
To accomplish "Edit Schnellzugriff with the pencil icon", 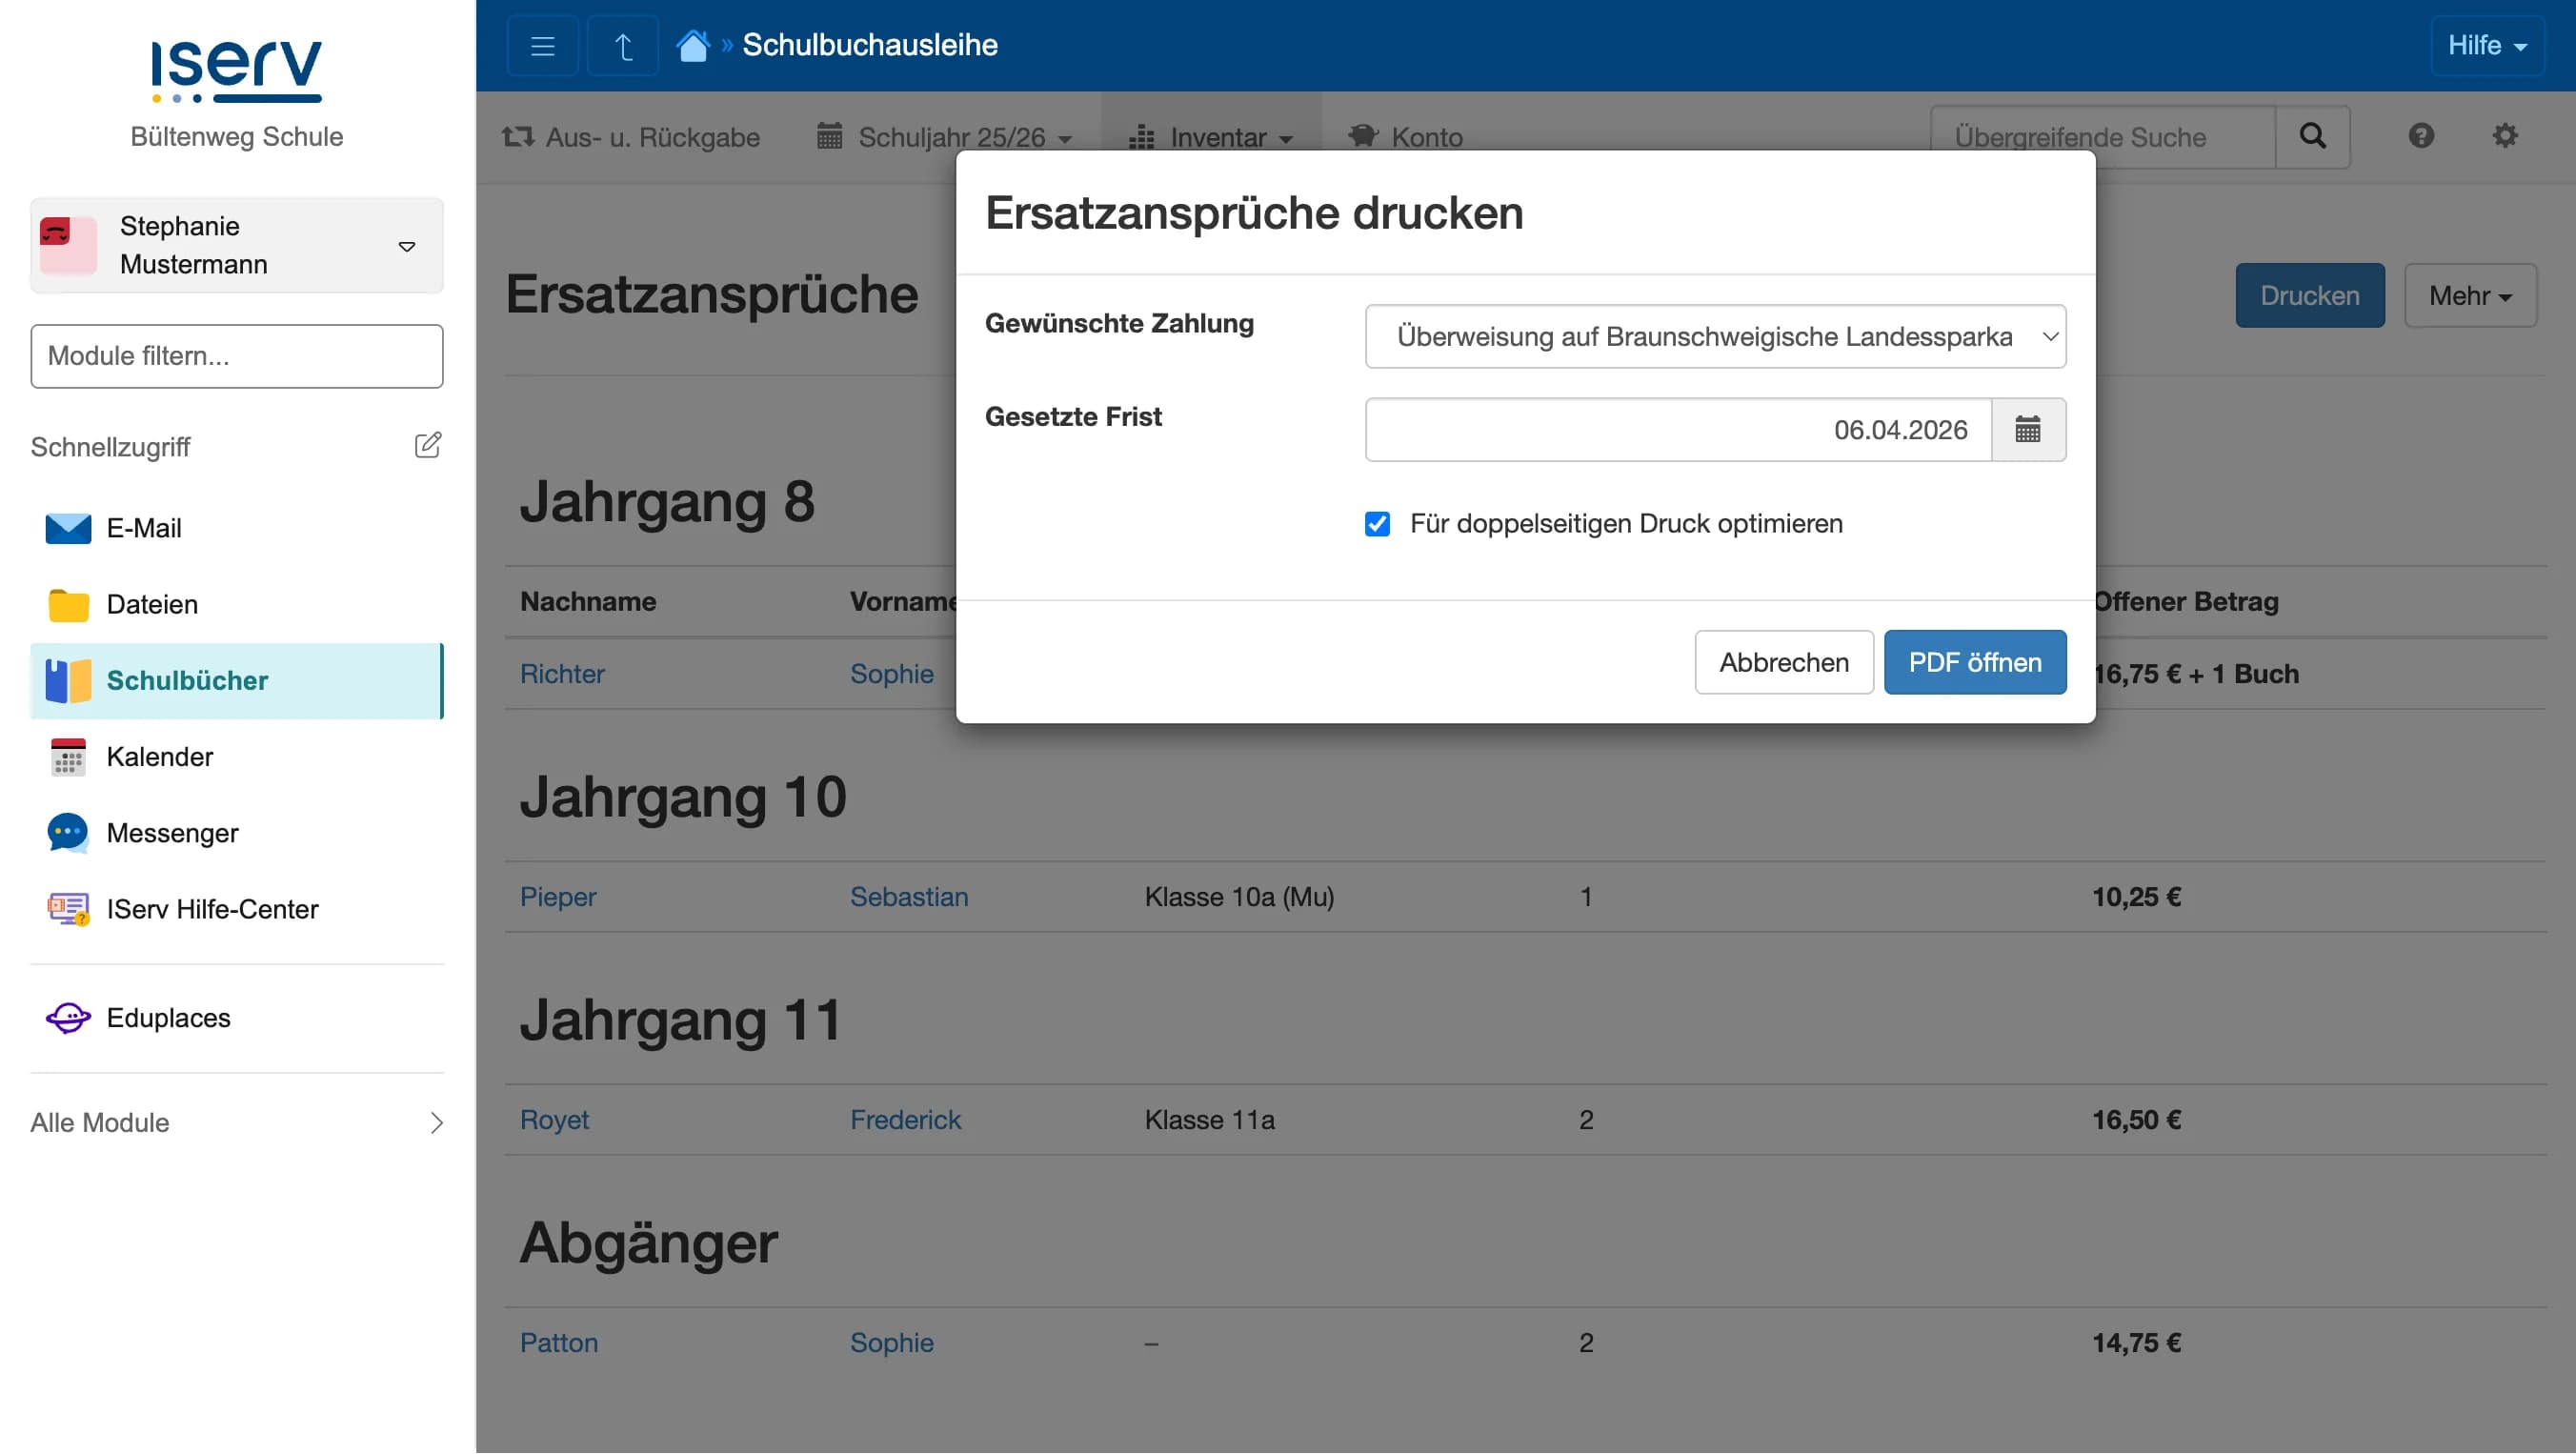I will click(428, 445).
